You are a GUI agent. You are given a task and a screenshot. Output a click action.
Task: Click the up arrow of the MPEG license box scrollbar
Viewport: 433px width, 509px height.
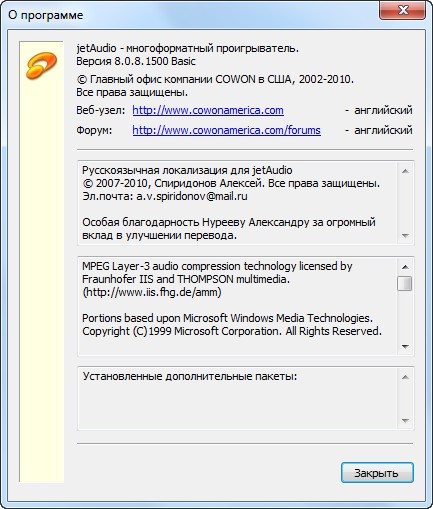(x=405, y=267)
